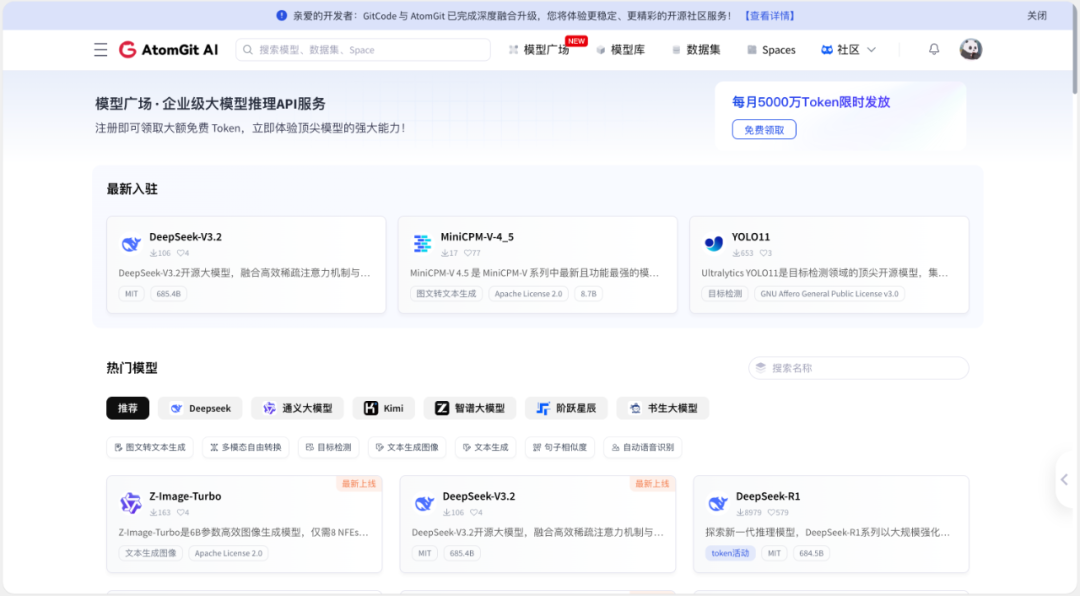Click the token活动 tag on DeepSeek-R1
This screenshot has height=596, width=1080.
730,553
